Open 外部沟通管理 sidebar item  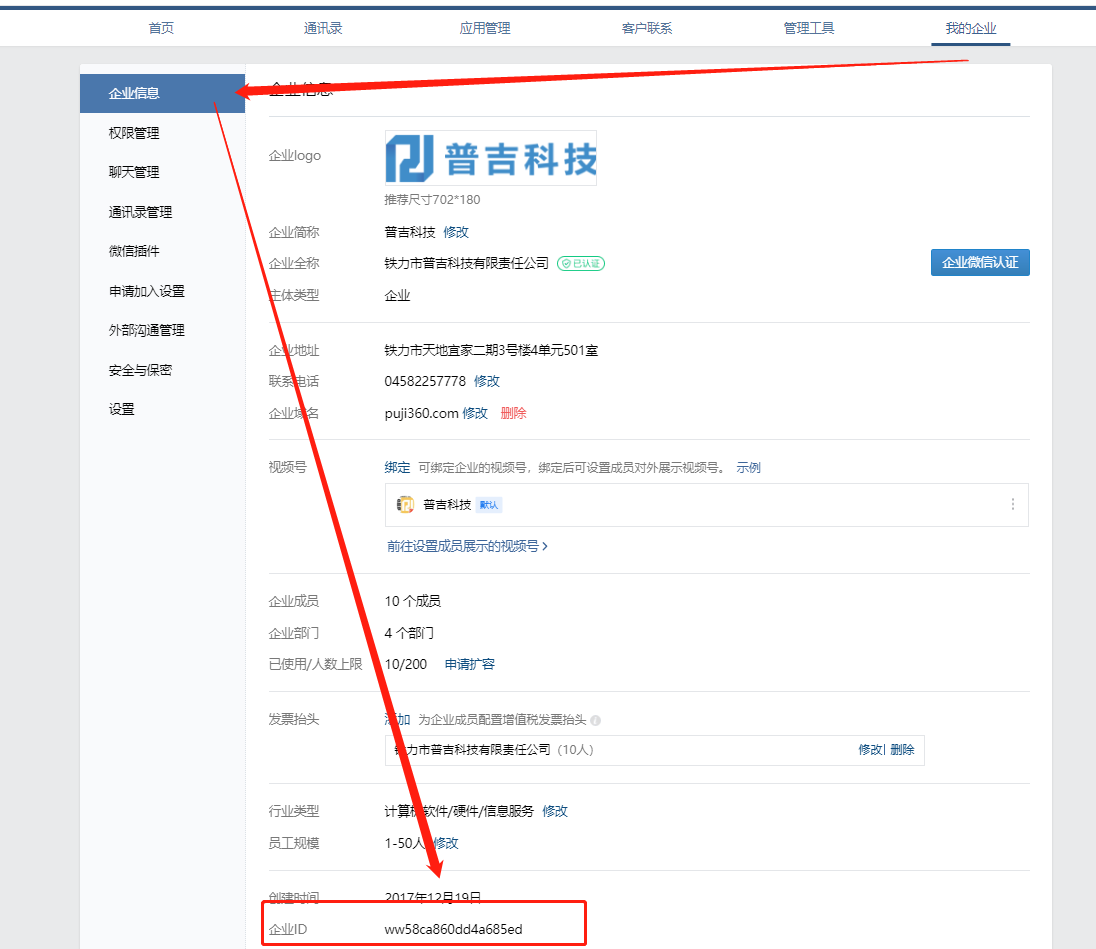(147, 330)
